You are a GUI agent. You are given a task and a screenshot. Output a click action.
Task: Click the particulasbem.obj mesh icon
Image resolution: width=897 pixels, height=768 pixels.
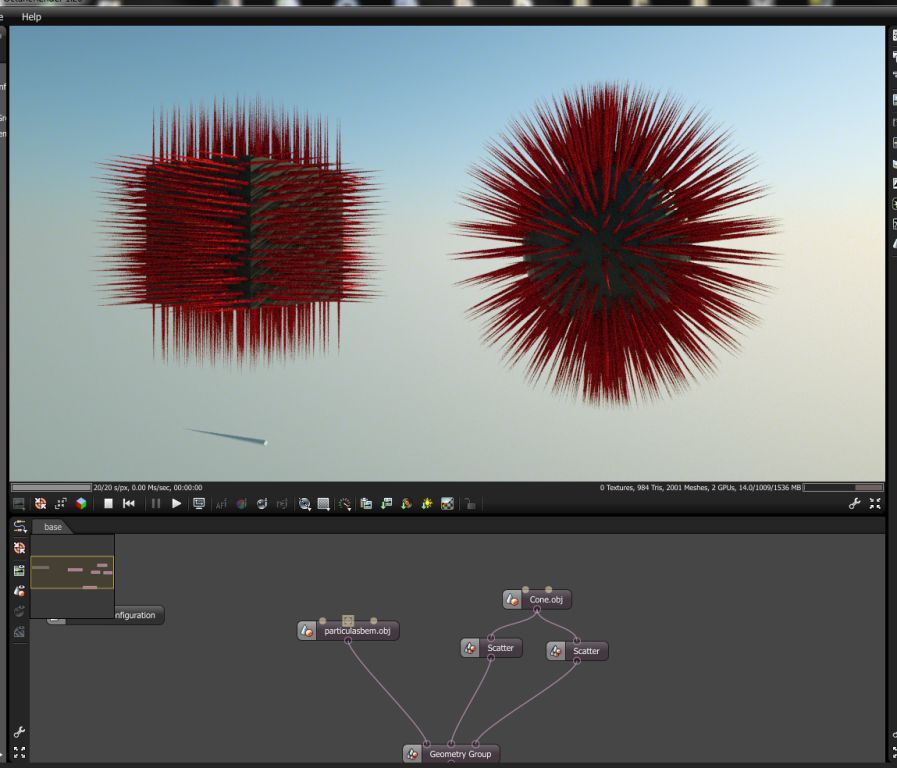pyautogui.click(x=307, y=631)
